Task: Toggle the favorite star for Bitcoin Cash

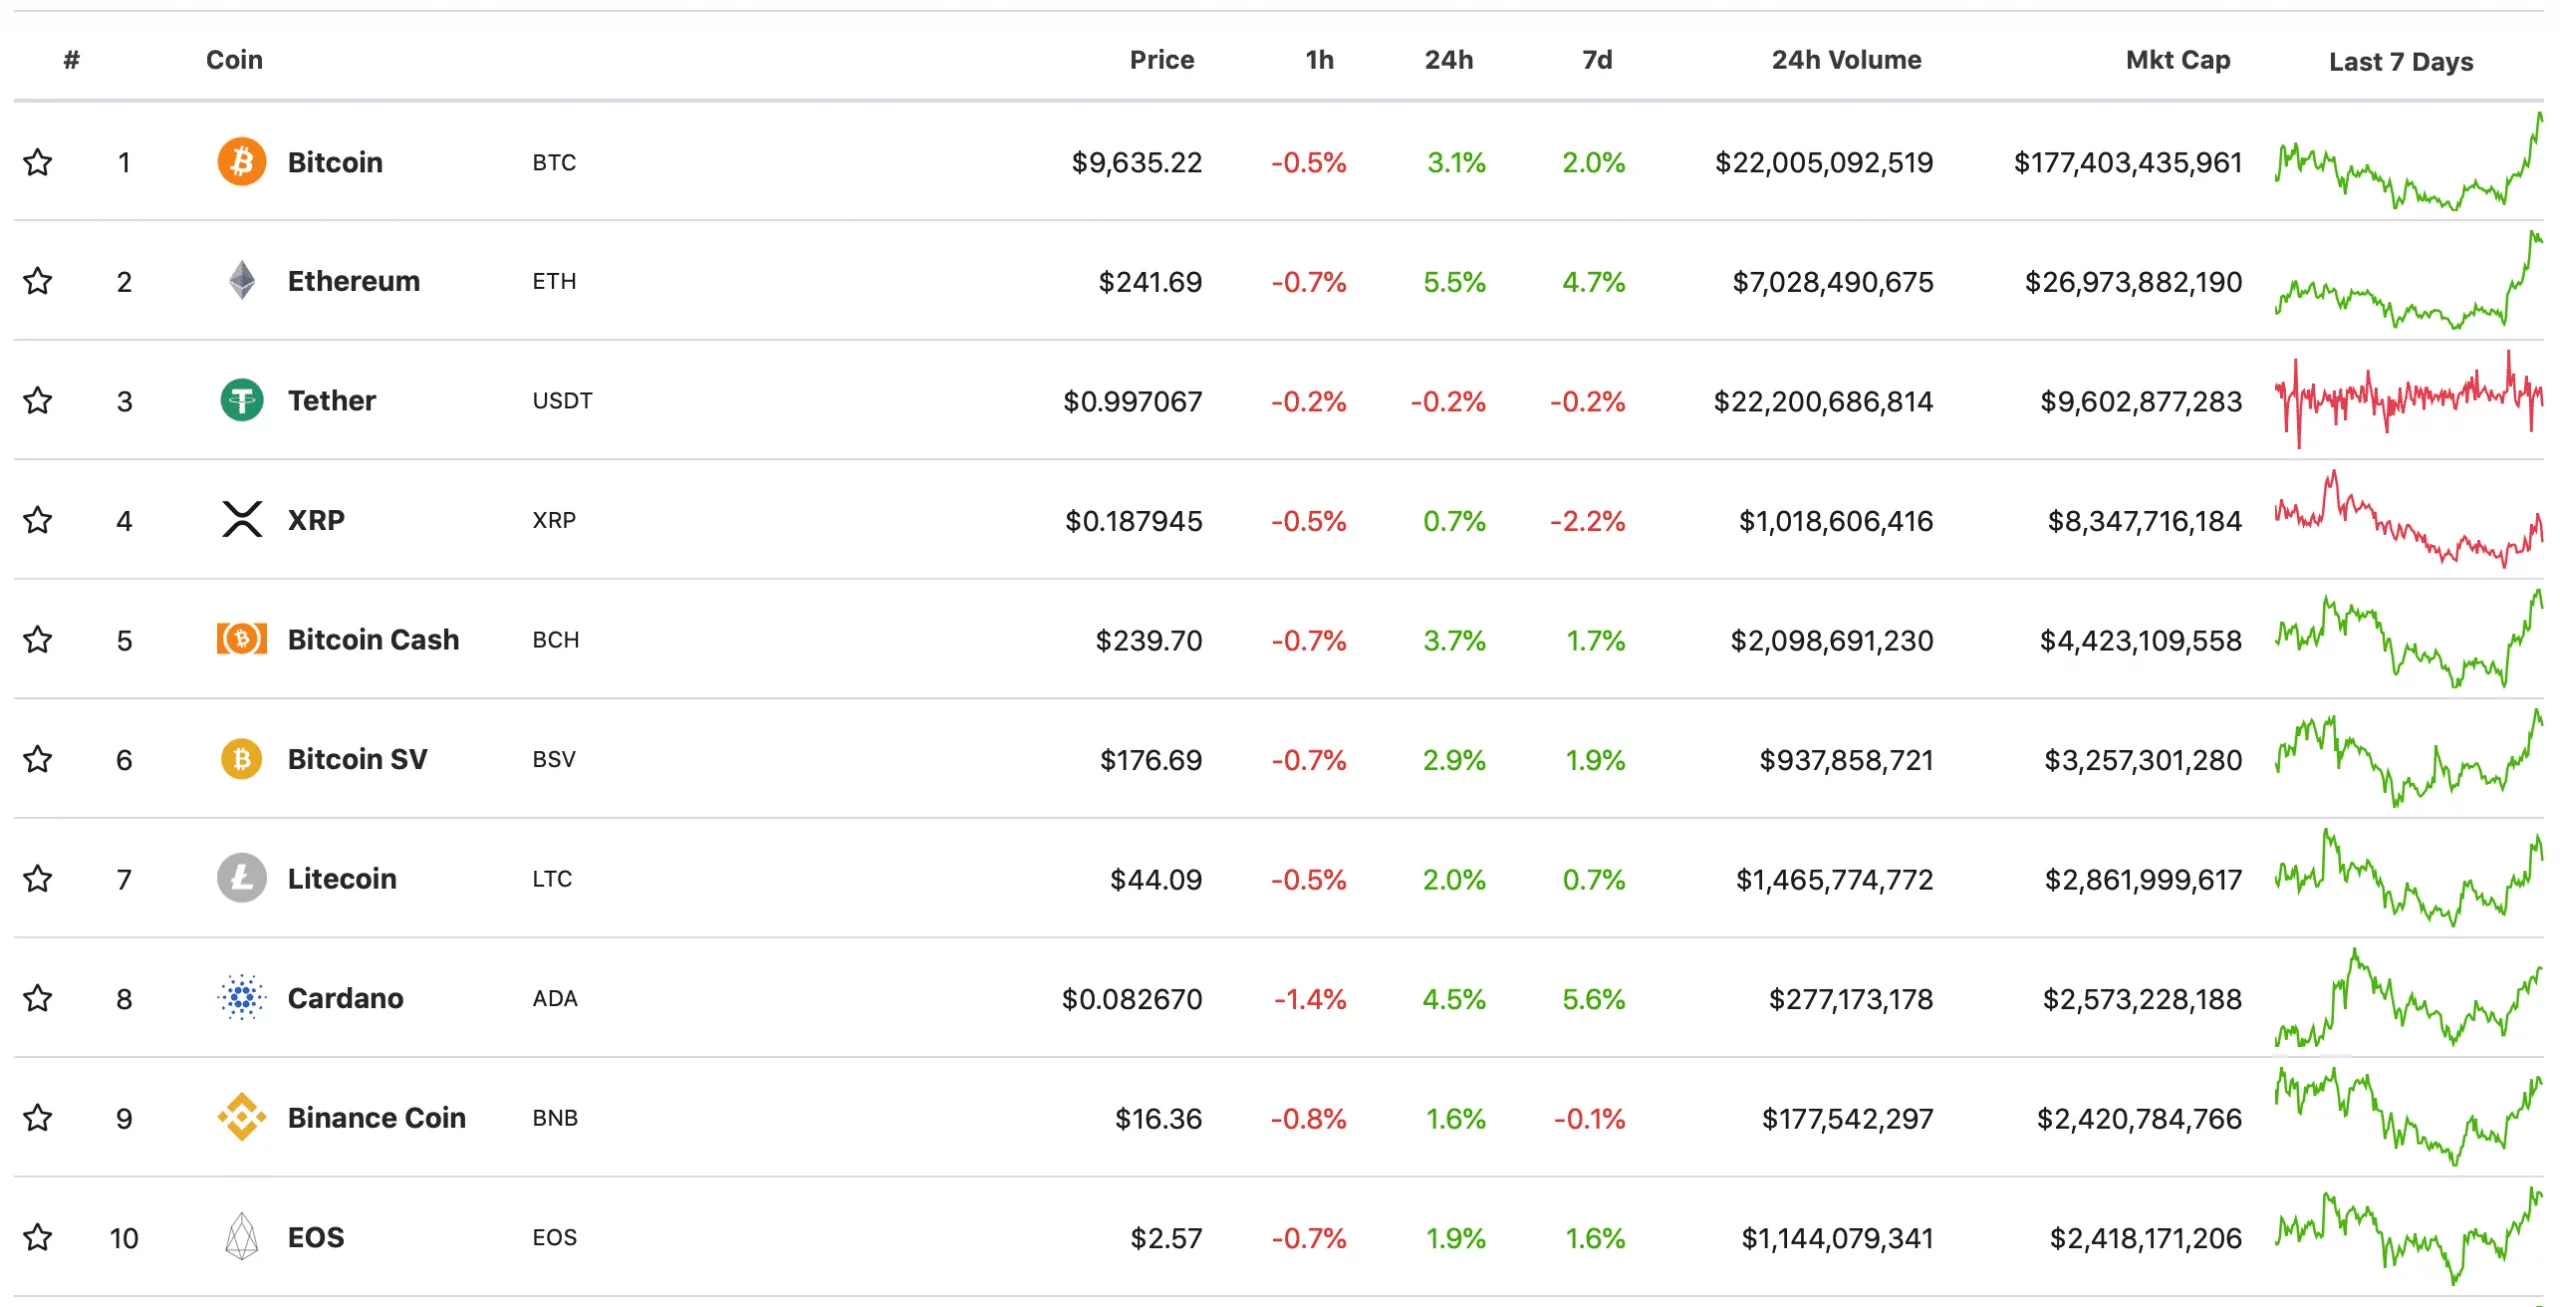Action: point(38,639)
